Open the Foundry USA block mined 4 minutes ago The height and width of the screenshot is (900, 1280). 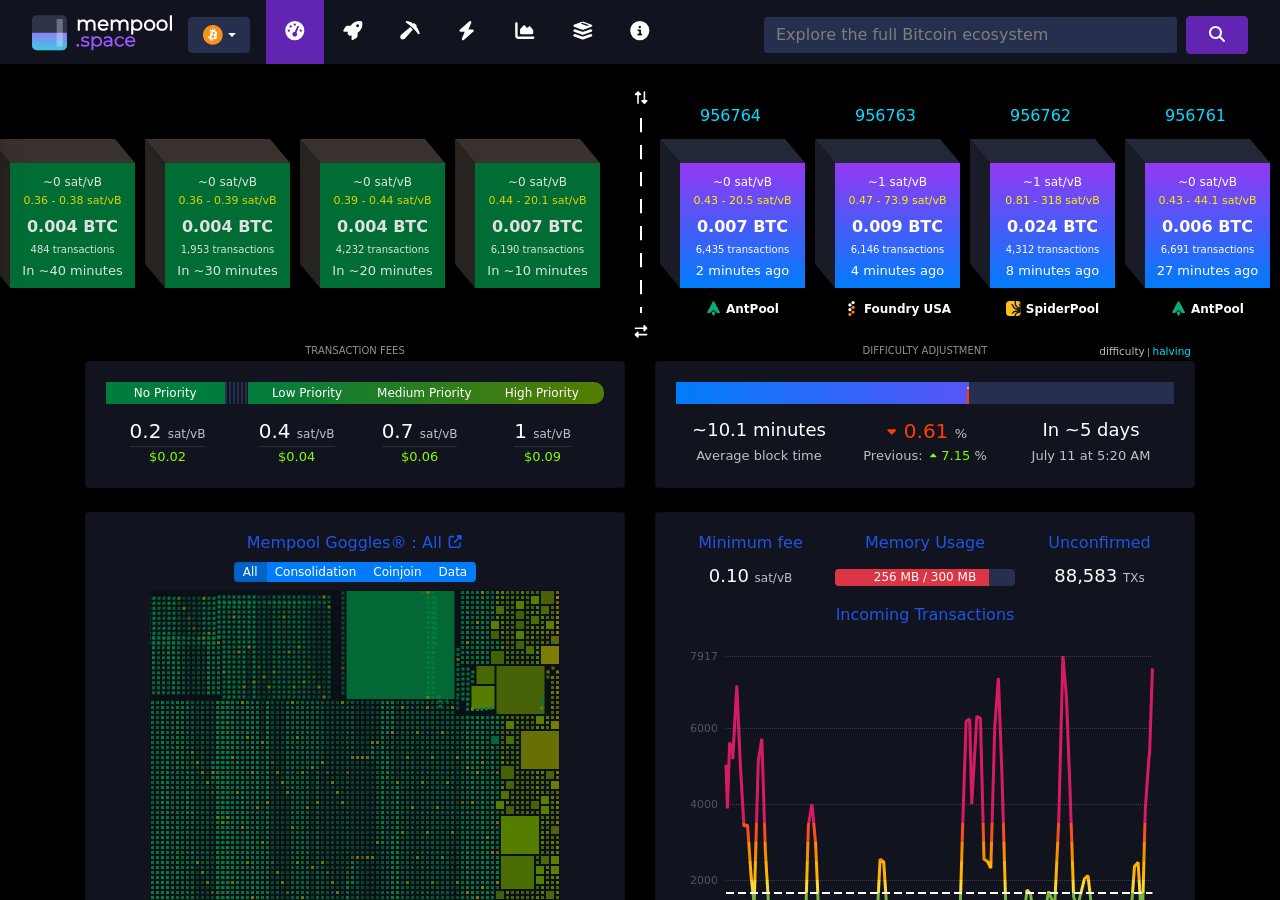[897, 225]
